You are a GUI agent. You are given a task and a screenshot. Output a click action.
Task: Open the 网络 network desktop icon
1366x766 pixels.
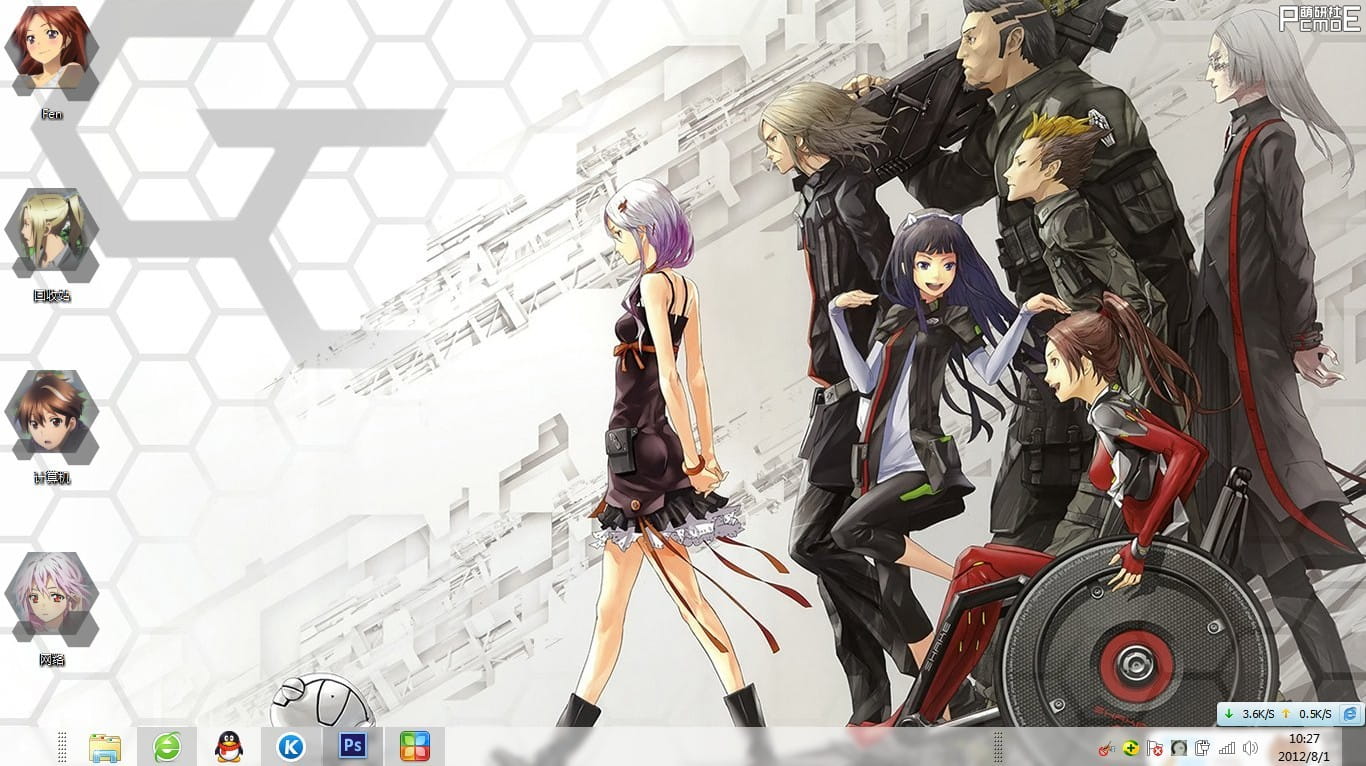click(51, 597)
